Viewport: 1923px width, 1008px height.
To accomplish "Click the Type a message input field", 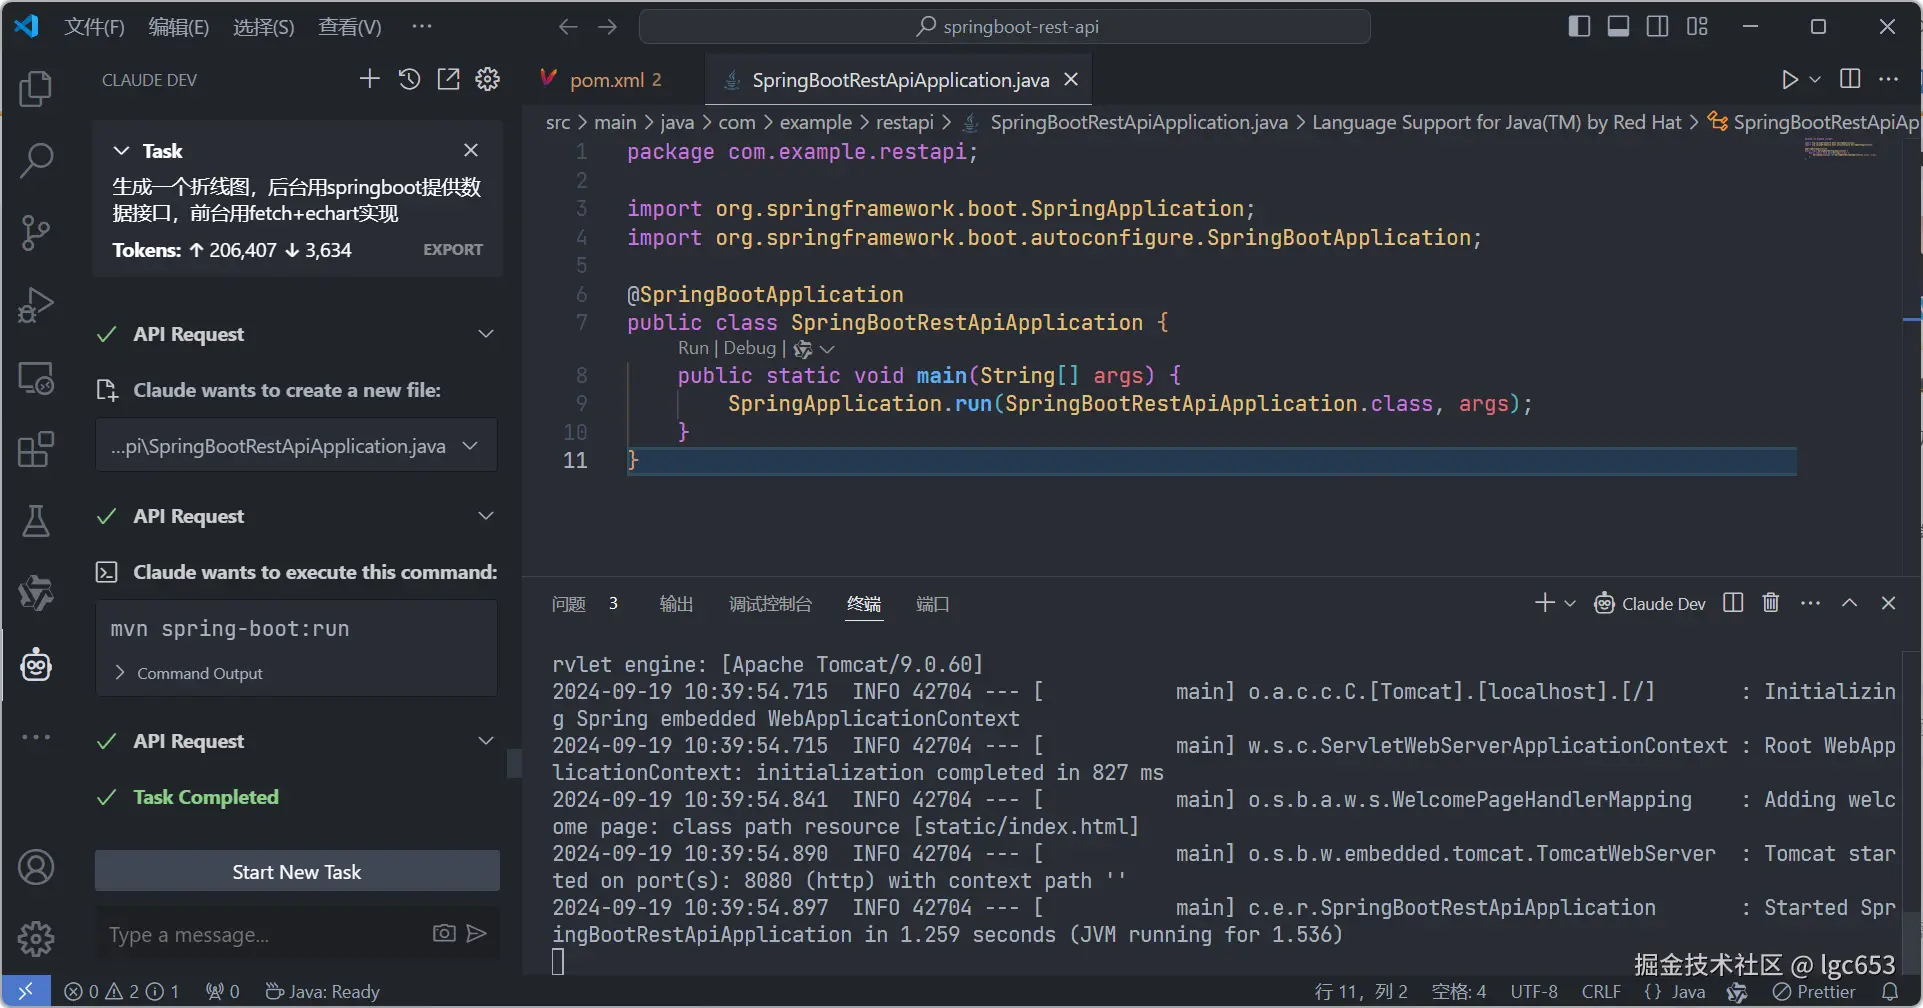I will click(x=265, y=934).
